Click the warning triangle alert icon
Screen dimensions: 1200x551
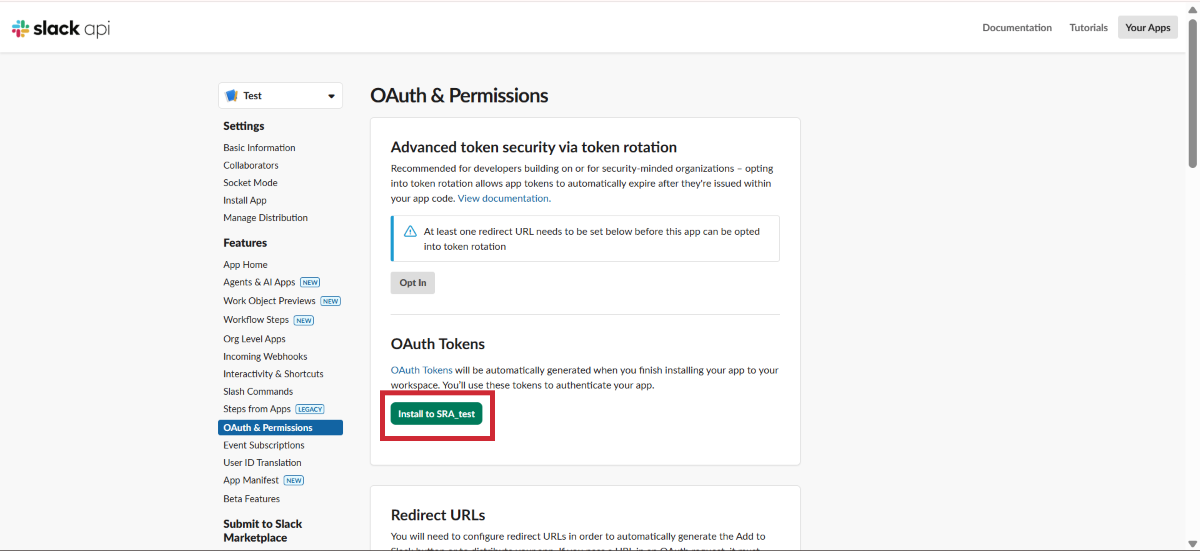tap(410, 232)
